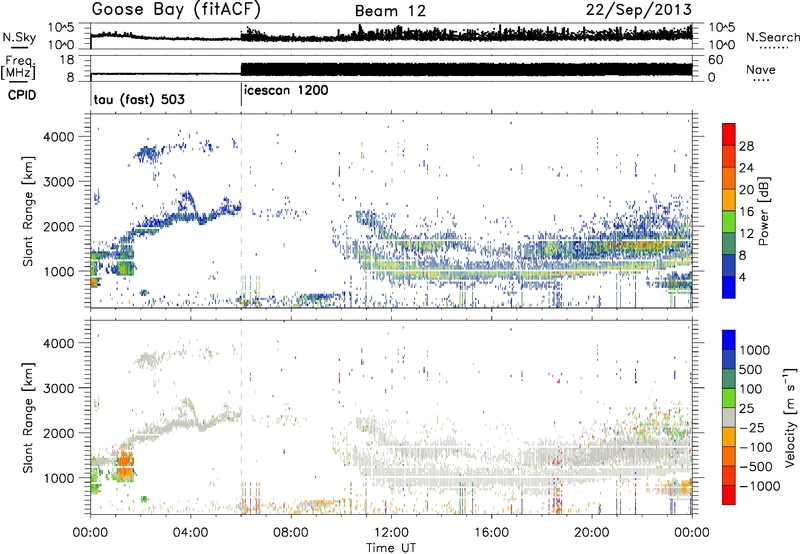Select the 'icescan 1200' CPID marker
Screen dimensions: 800x554
286,91
